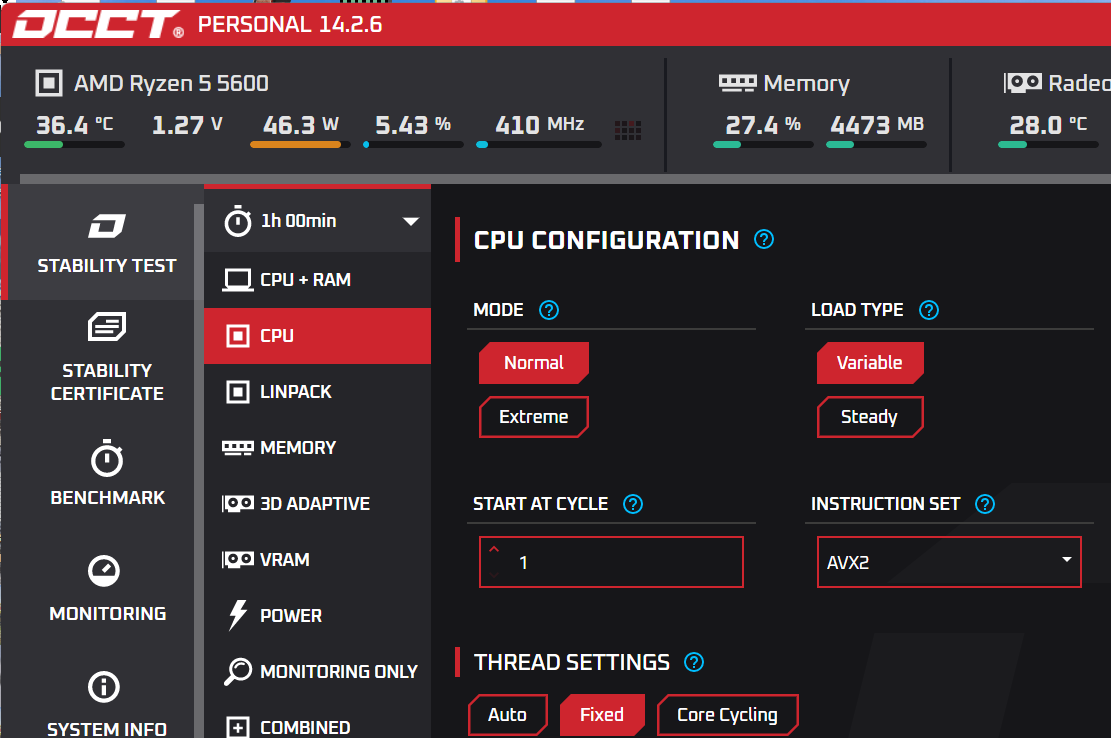1111x738 pixels.
Task: Choose Variable load type
Action: coord(870,363)
